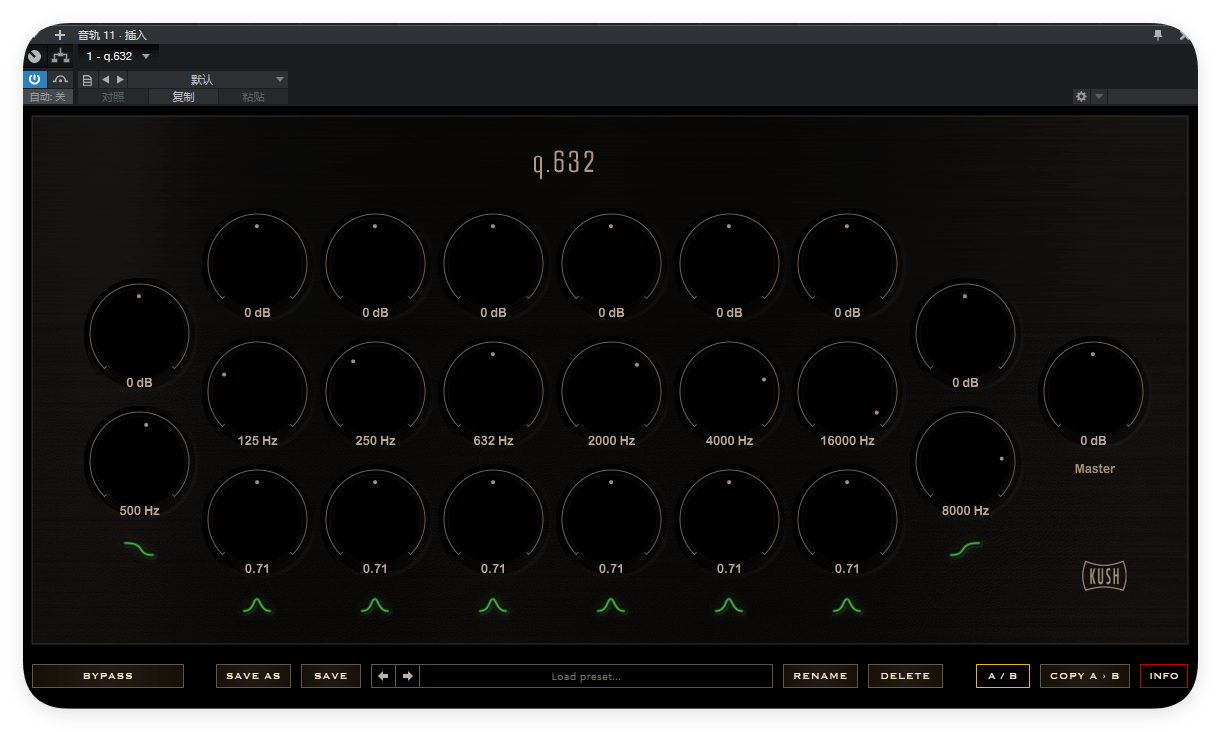Load the next preset with the bottom right arrow
The height and width of the screenshot is (732, 1221).
point(407,676)
